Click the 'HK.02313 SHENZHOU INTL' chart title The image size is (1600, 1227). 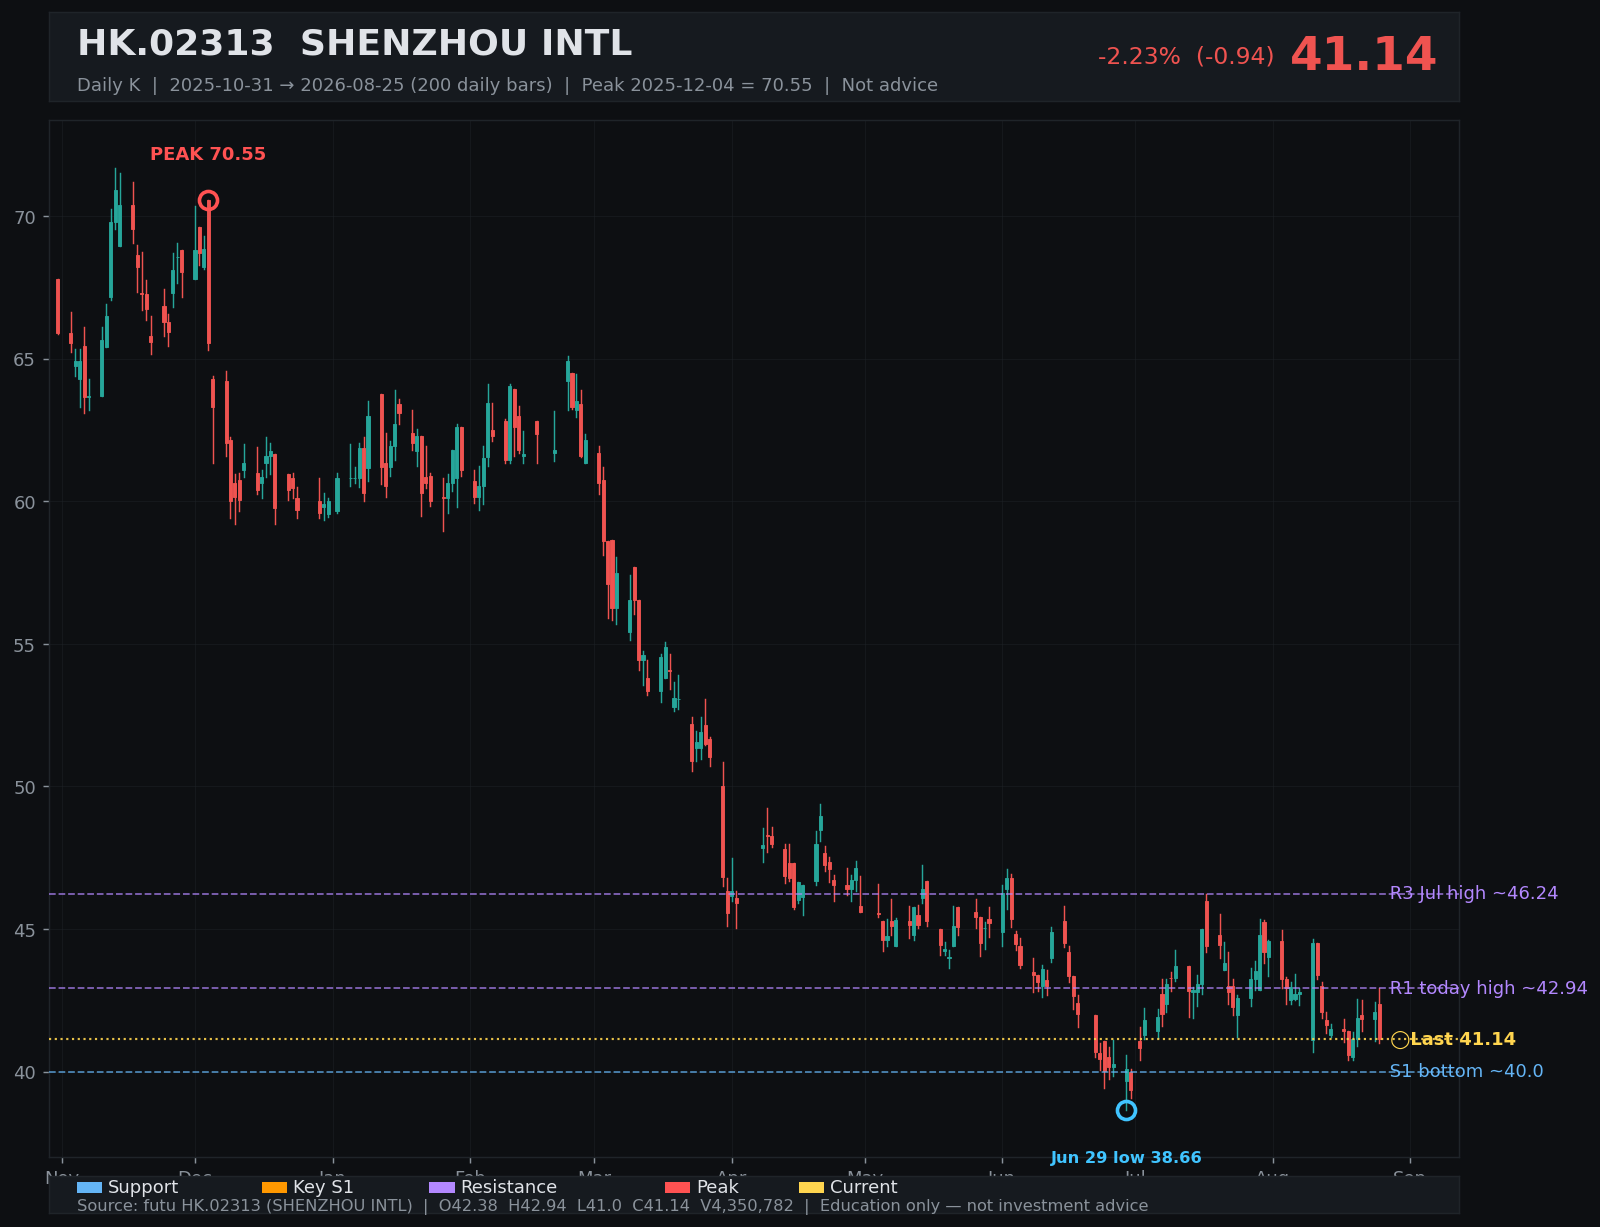(355, 44)
